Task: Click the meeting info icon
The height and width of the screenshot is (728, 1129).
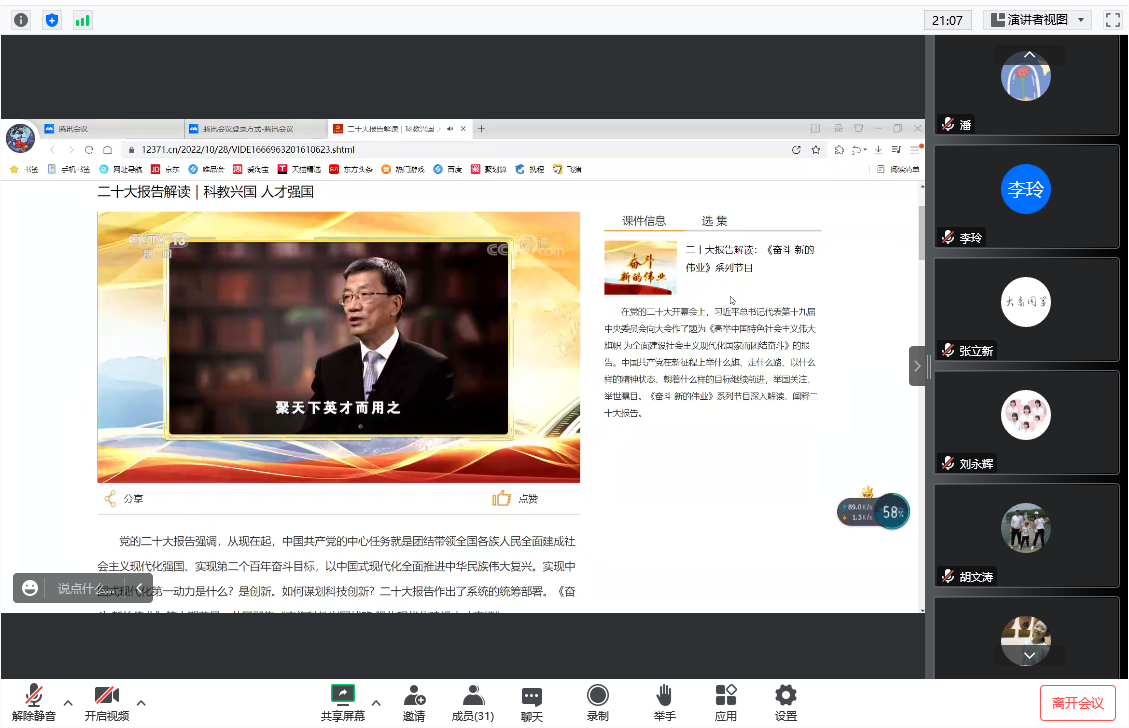Action: pos(21,19)
